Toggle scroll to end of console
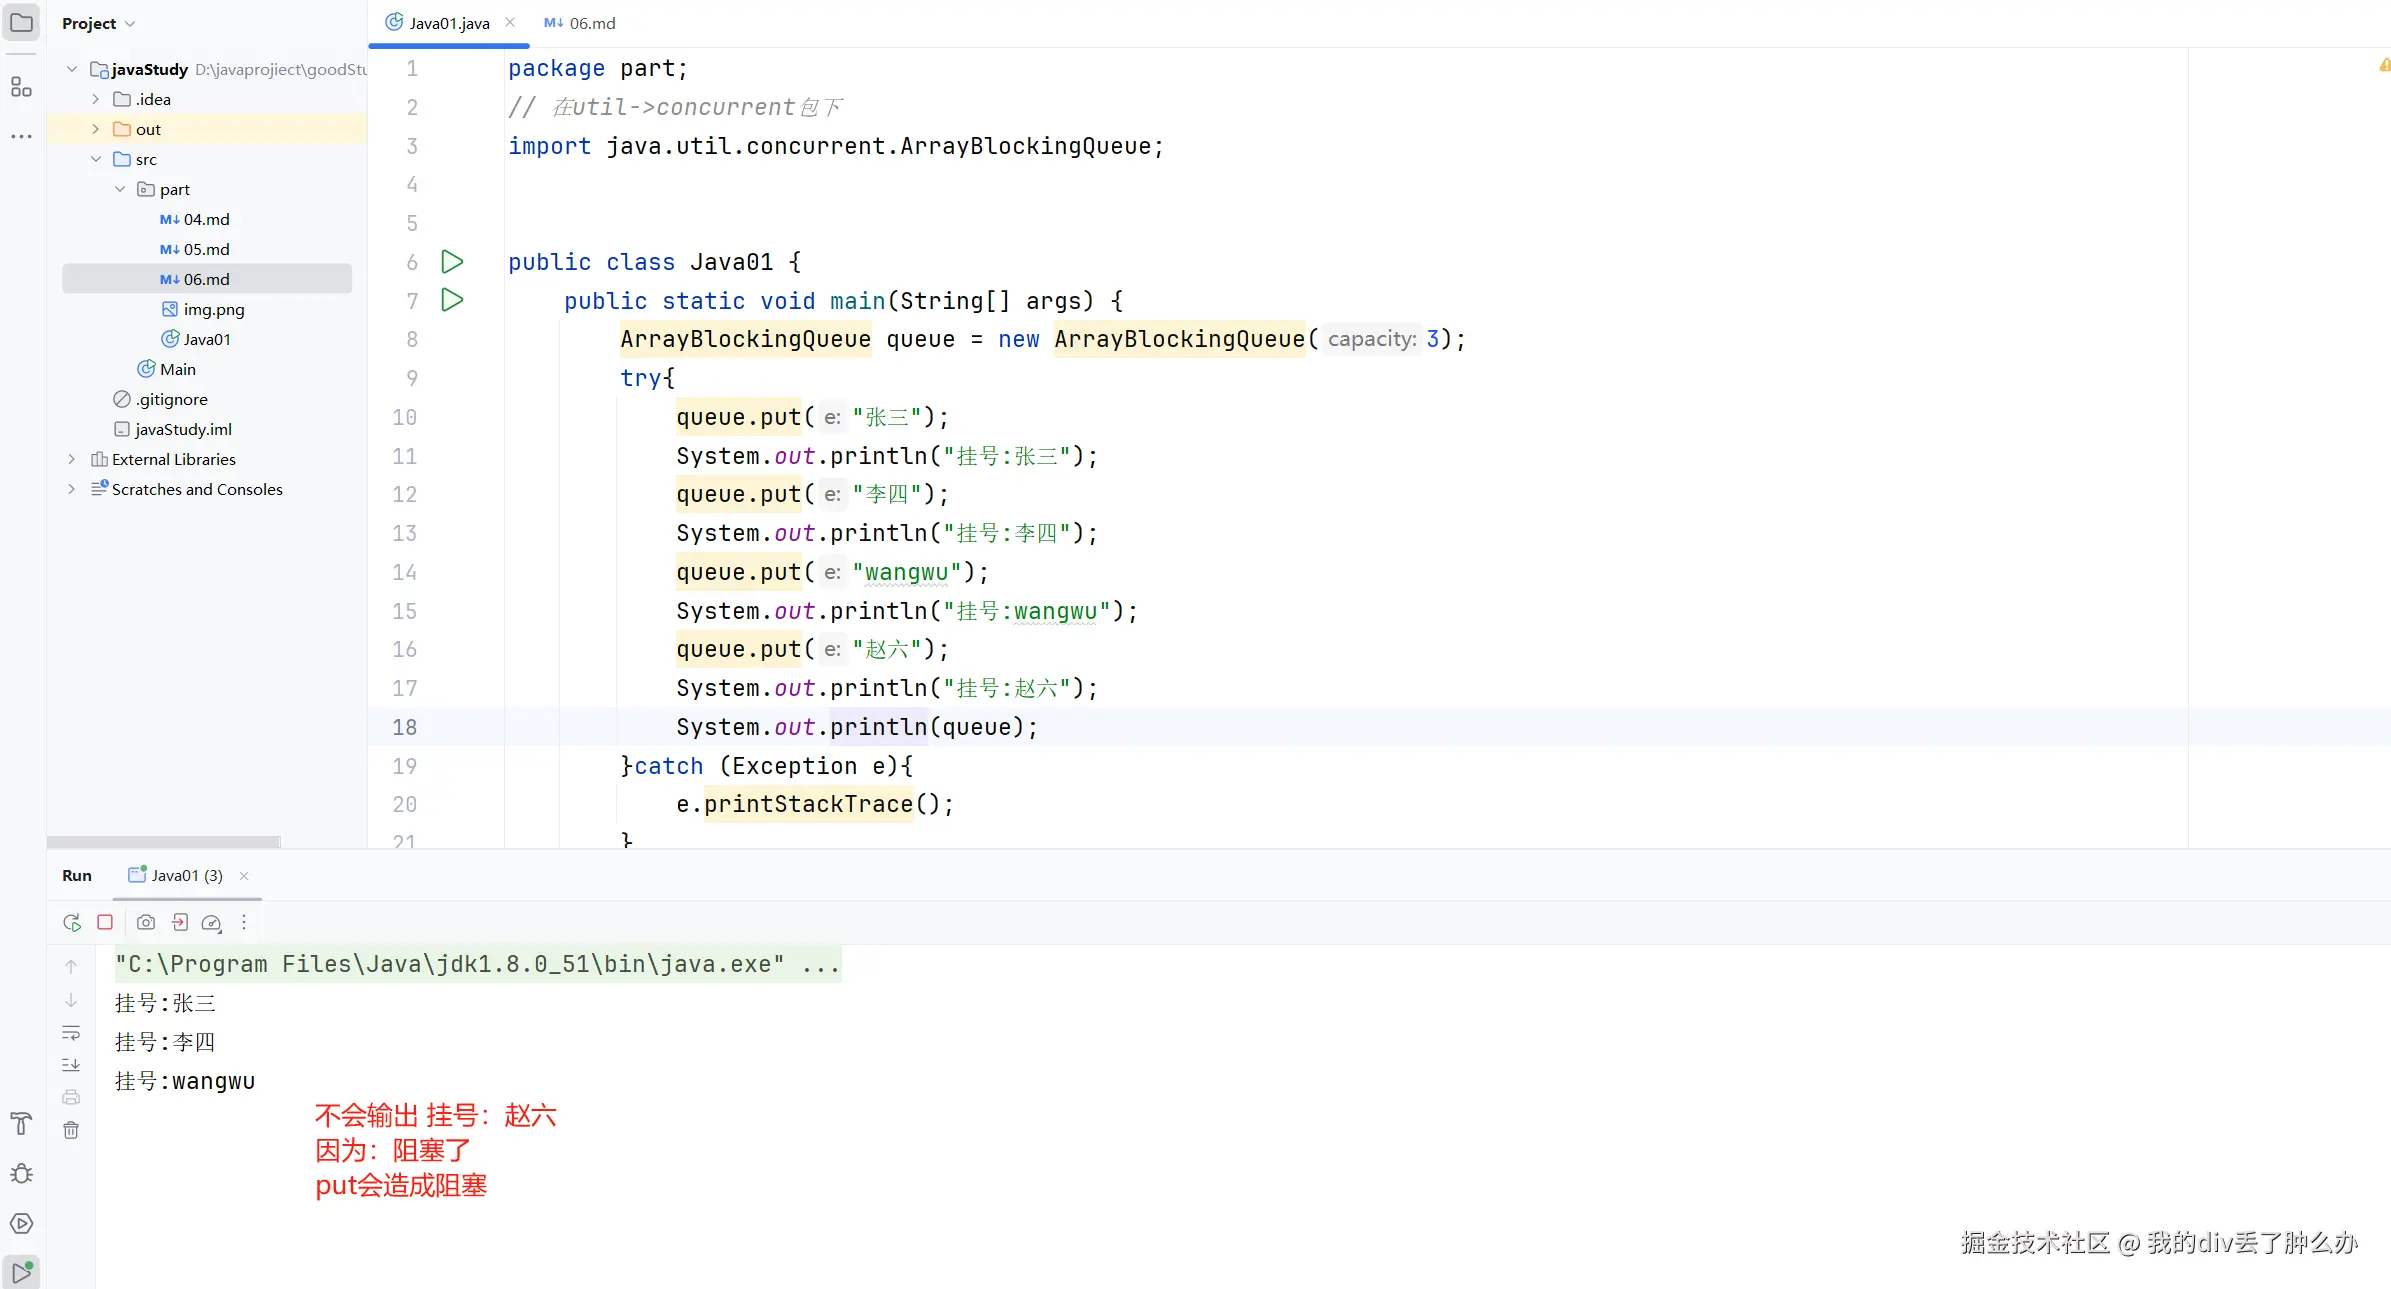 71,1065
